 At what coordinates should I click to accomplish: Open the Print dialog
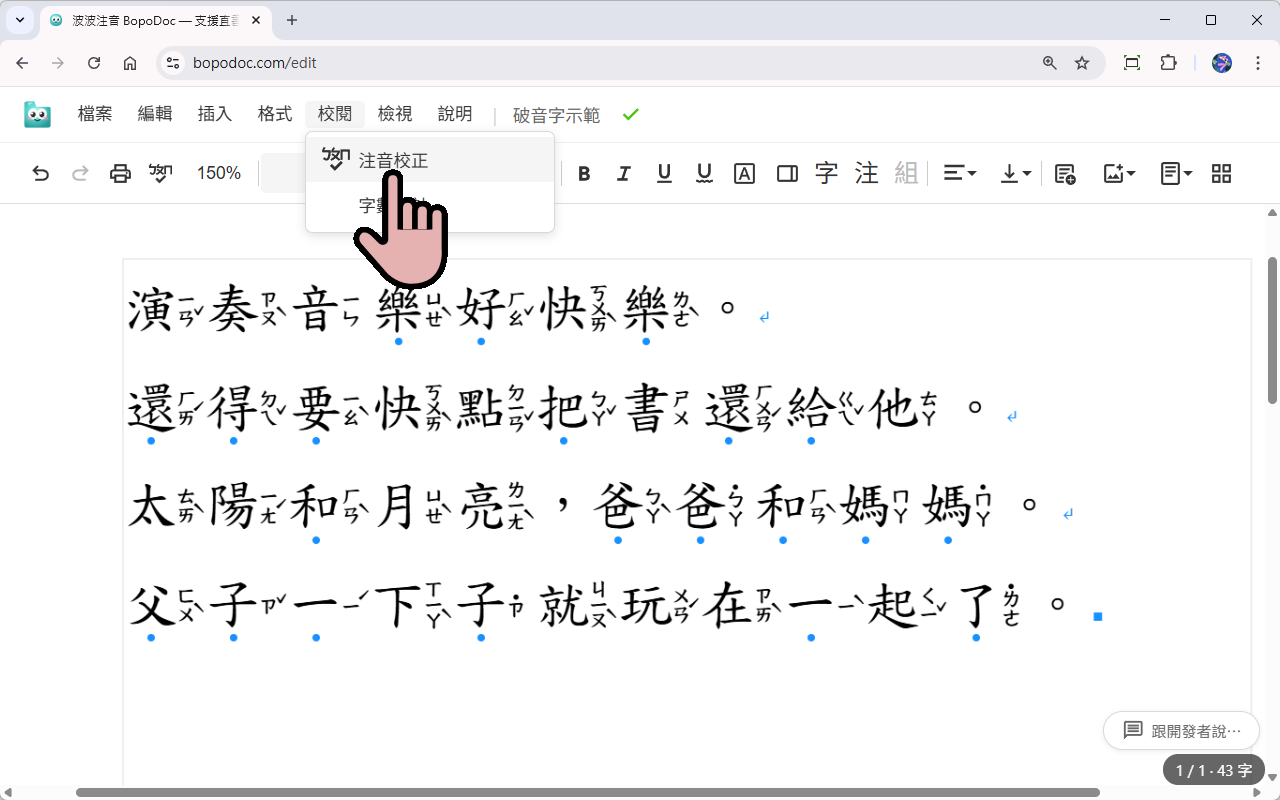[120, 173]
